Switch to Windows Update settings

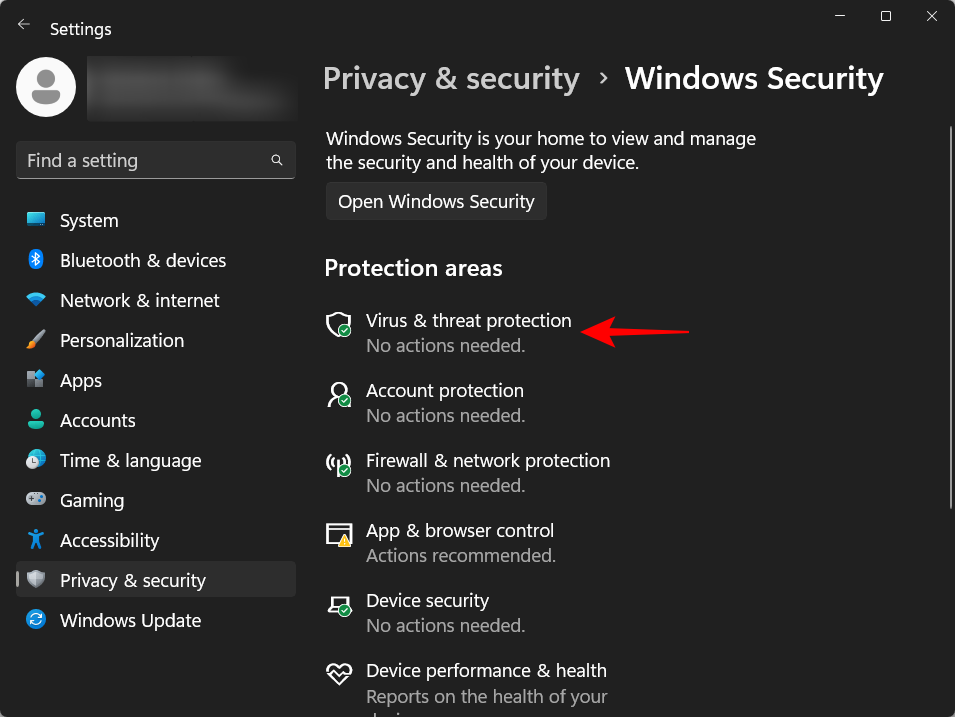coord(36,620)
